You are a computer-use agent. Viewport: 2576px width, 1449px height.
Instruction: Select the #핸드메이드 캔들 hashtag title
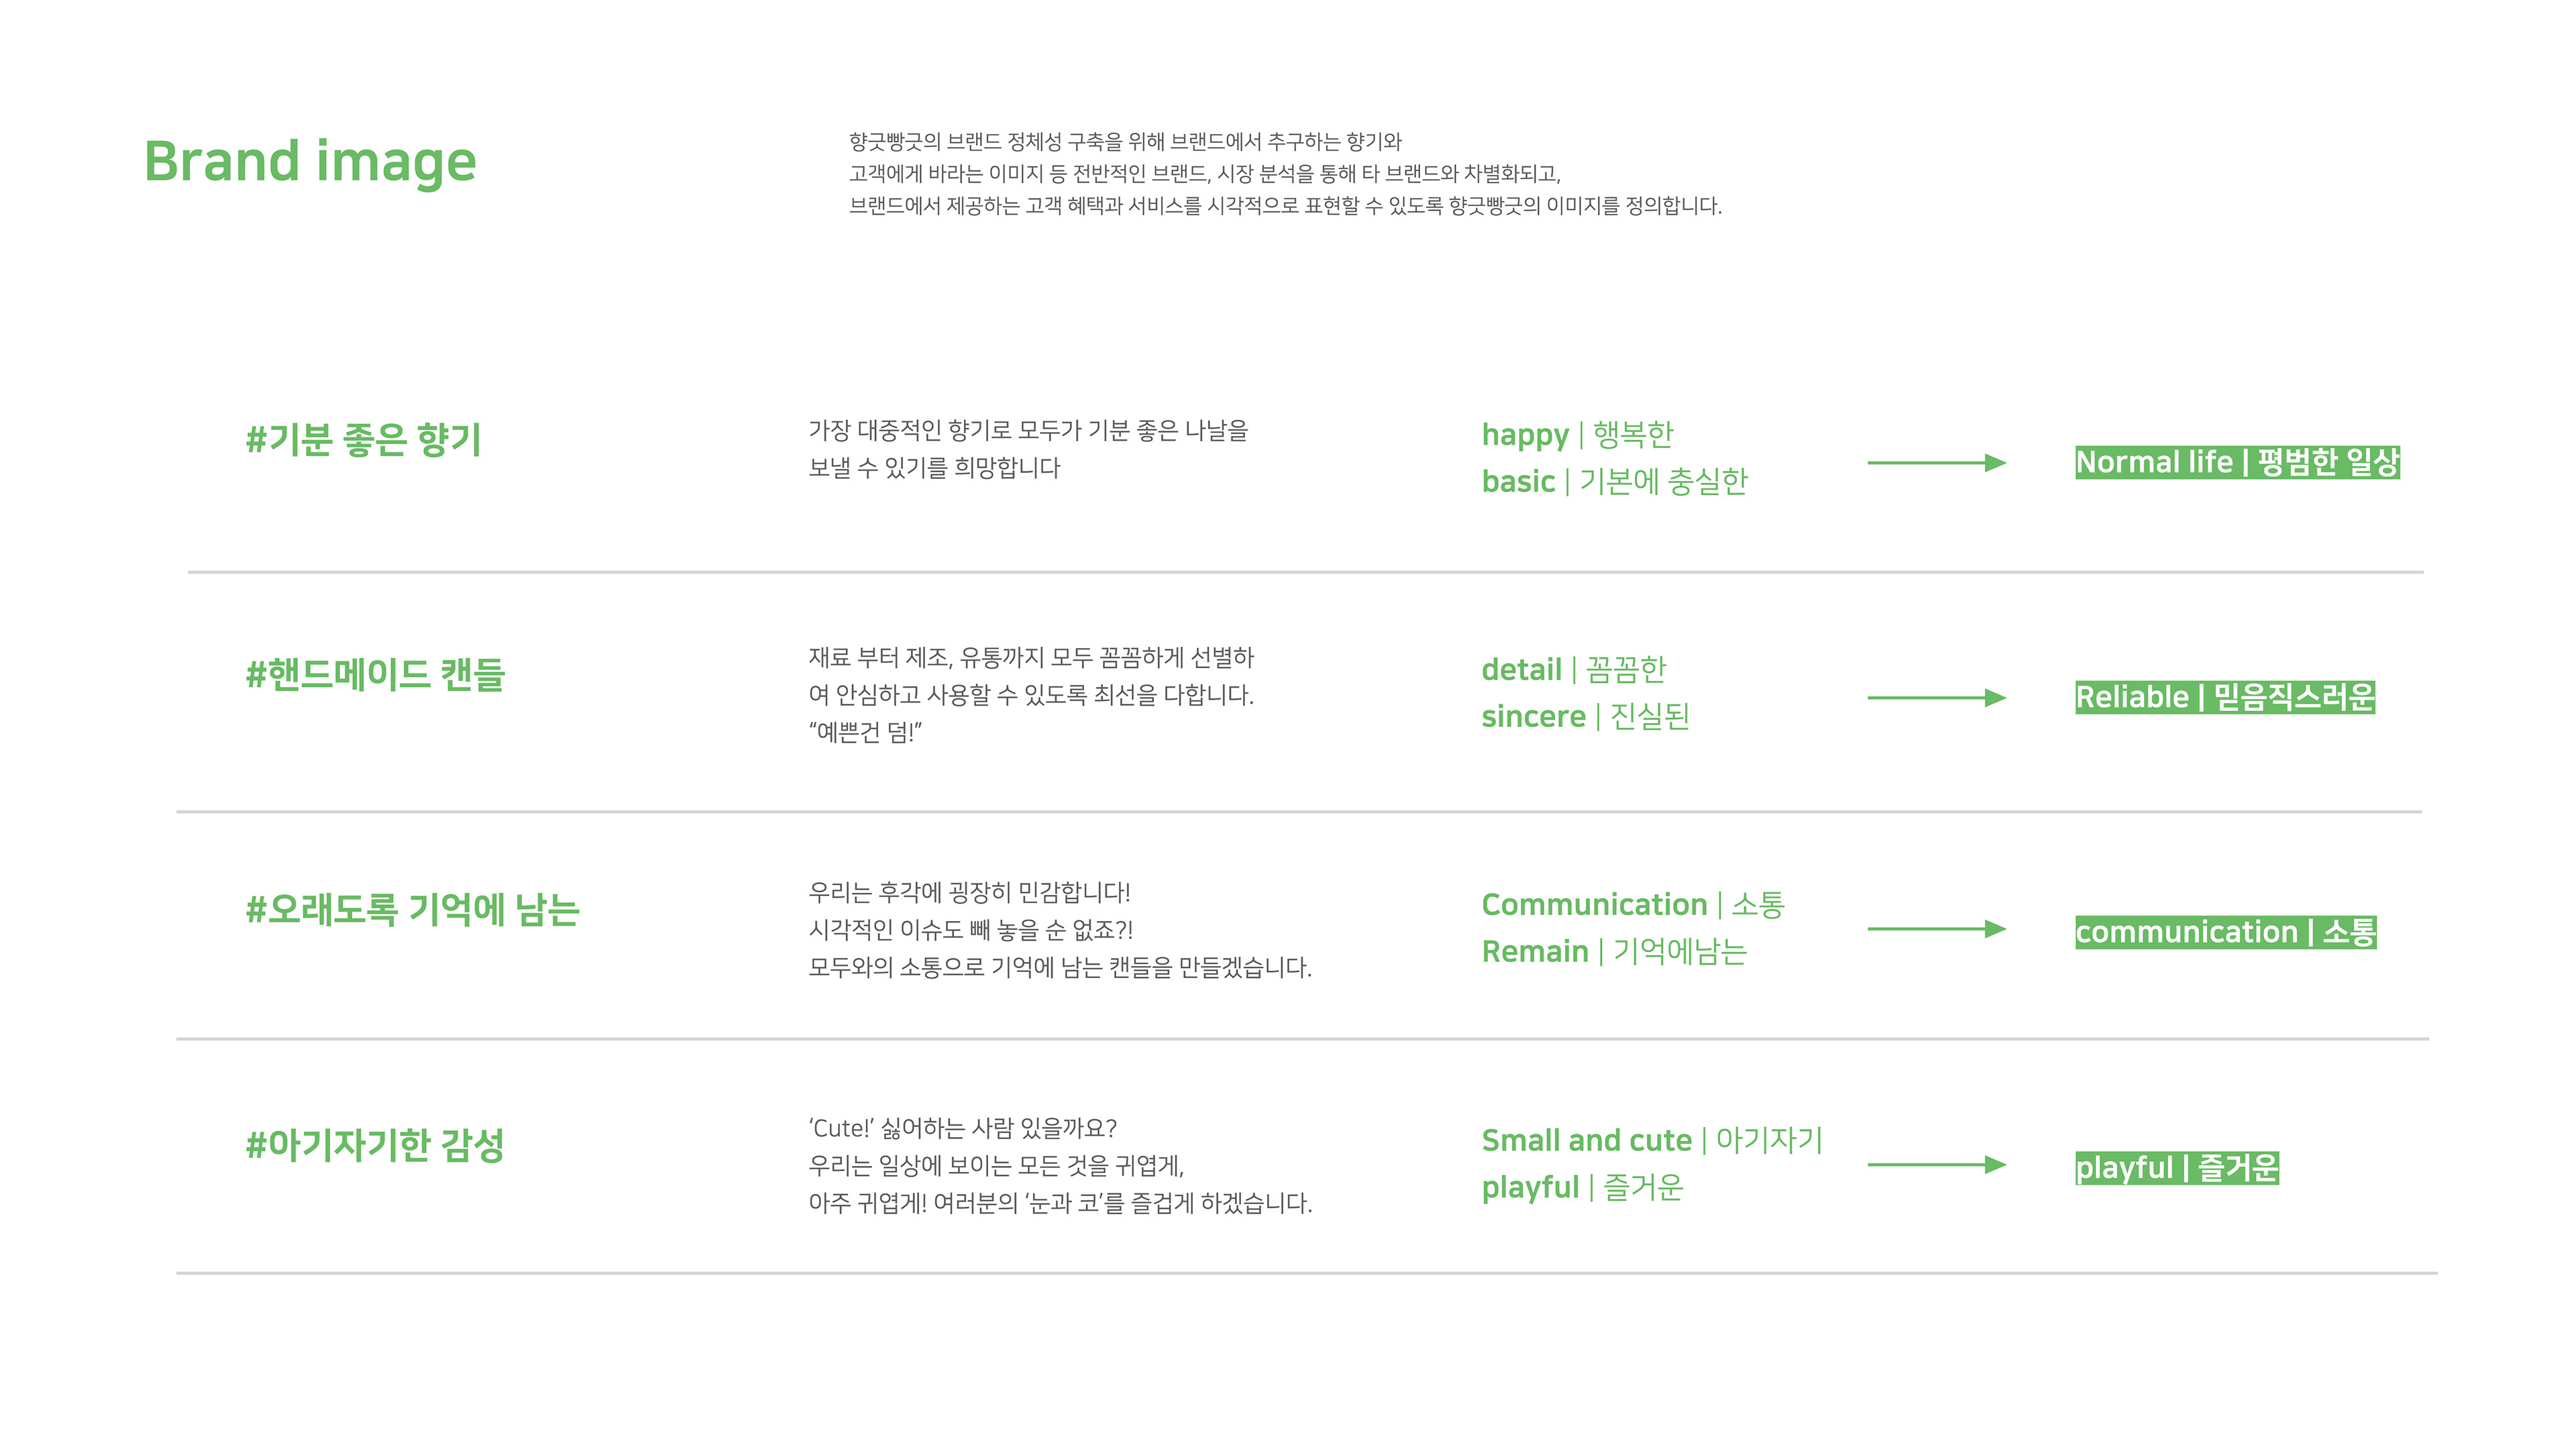376,674
